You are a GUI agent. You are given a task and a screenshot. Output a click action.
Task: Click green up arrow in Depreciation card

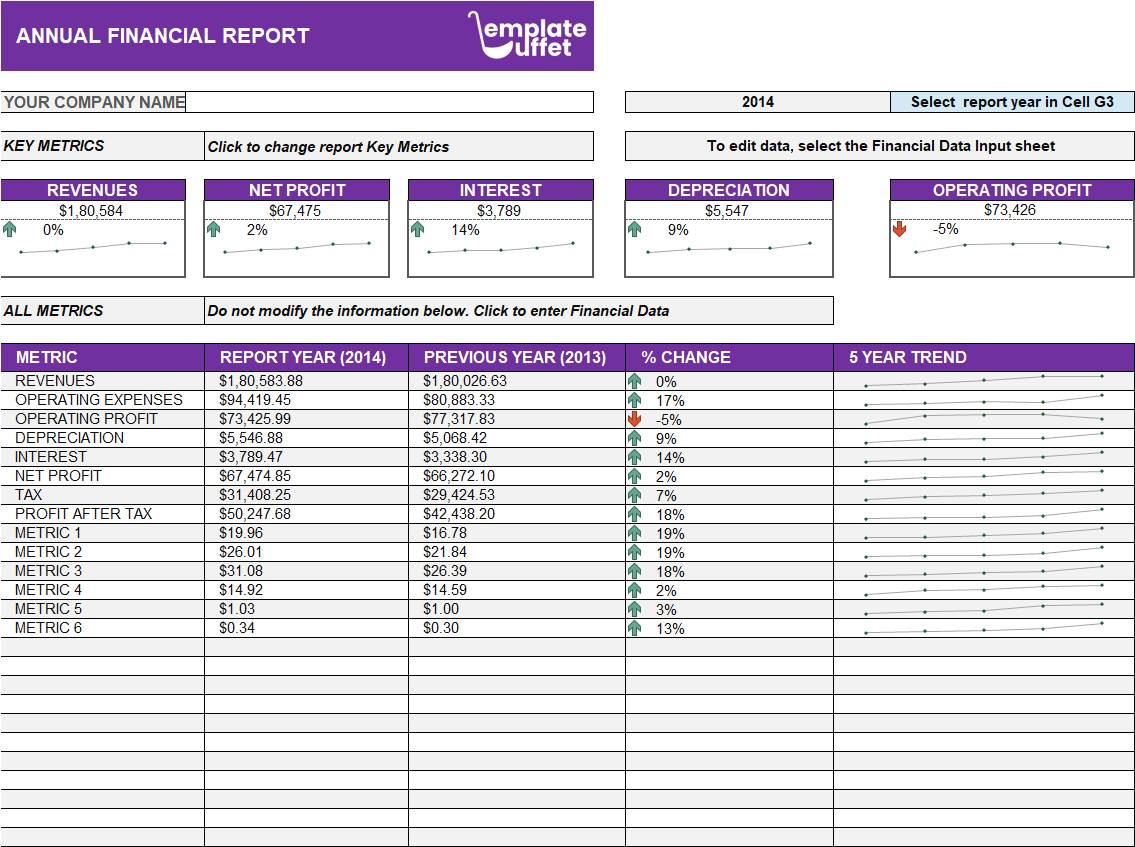635,229
